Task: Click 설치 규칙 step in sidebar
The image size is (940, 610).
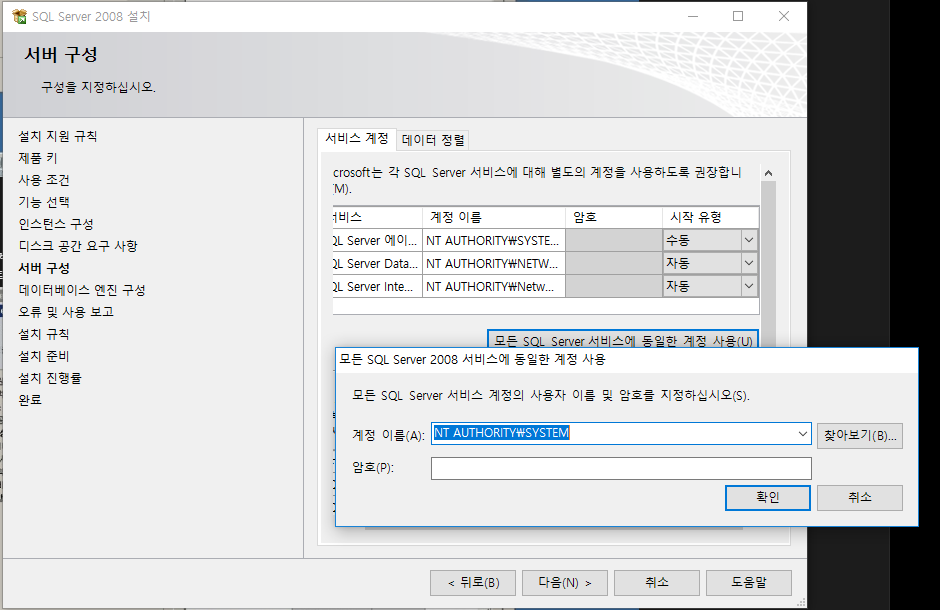Action: pyautogui.click(x=44, y=334)
